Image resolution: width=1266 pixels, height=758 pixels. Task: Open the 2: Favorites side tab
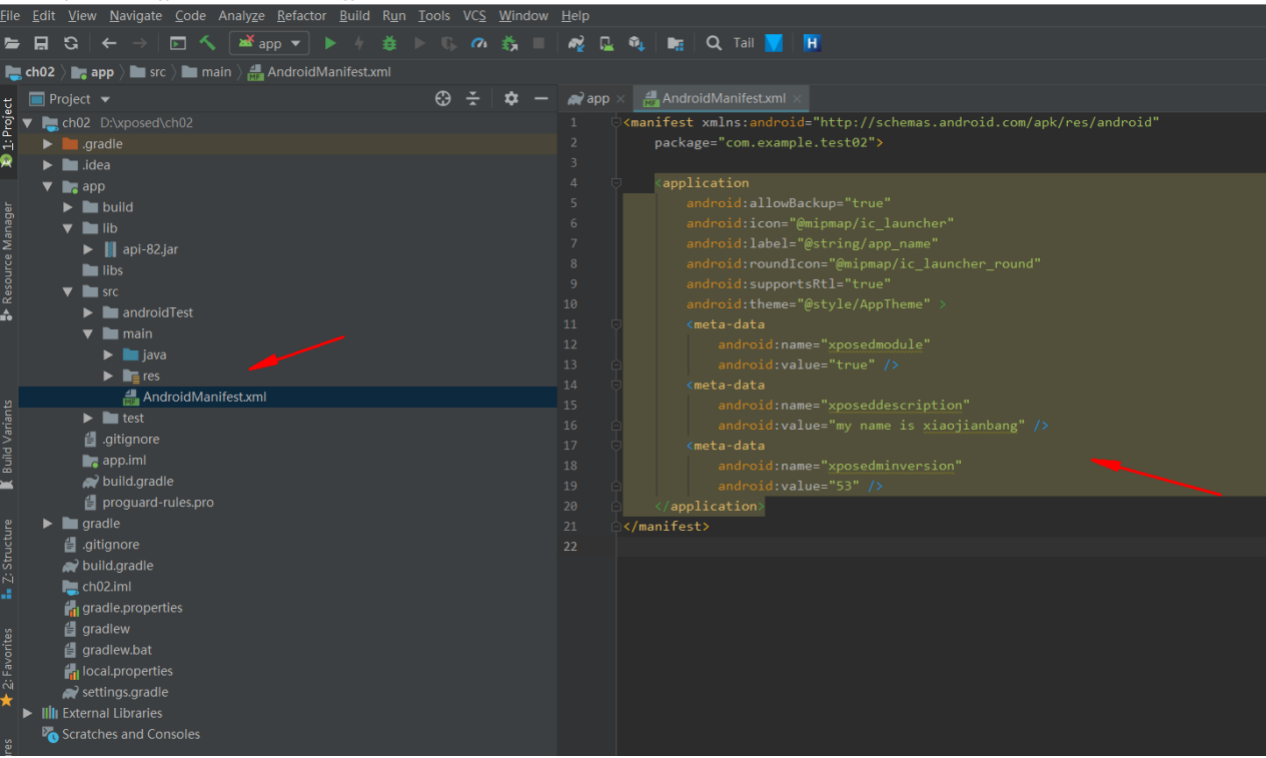tap(8, 666)
